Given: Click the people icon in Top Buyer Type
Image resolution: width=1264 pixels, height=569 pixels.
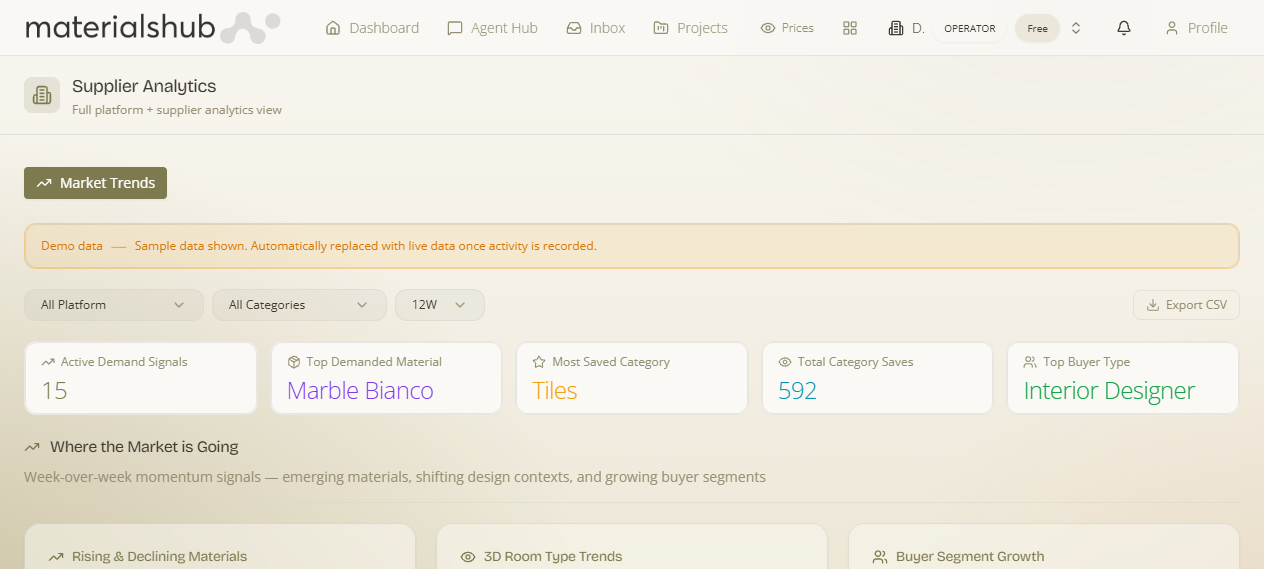Looking at the screenshot, I should point(1030,362).
